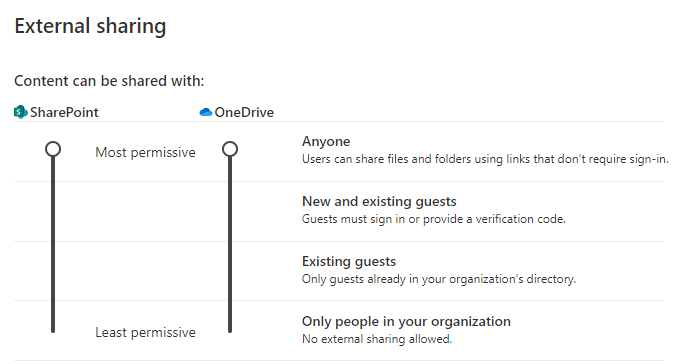Select the Anyone sharing option label
678x364 pixels.
tap(326, 141)
